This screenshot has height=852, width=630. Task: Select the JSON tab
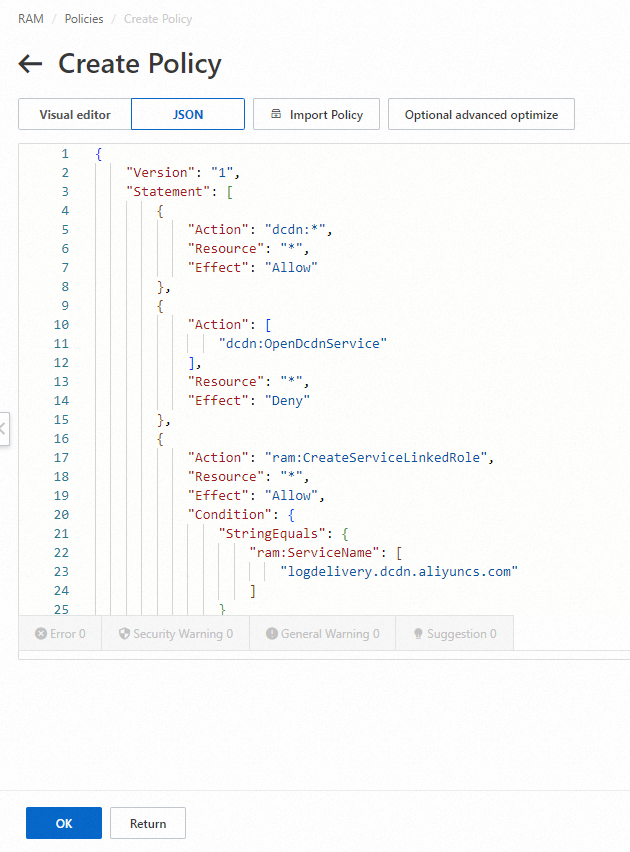coord(187,113)
